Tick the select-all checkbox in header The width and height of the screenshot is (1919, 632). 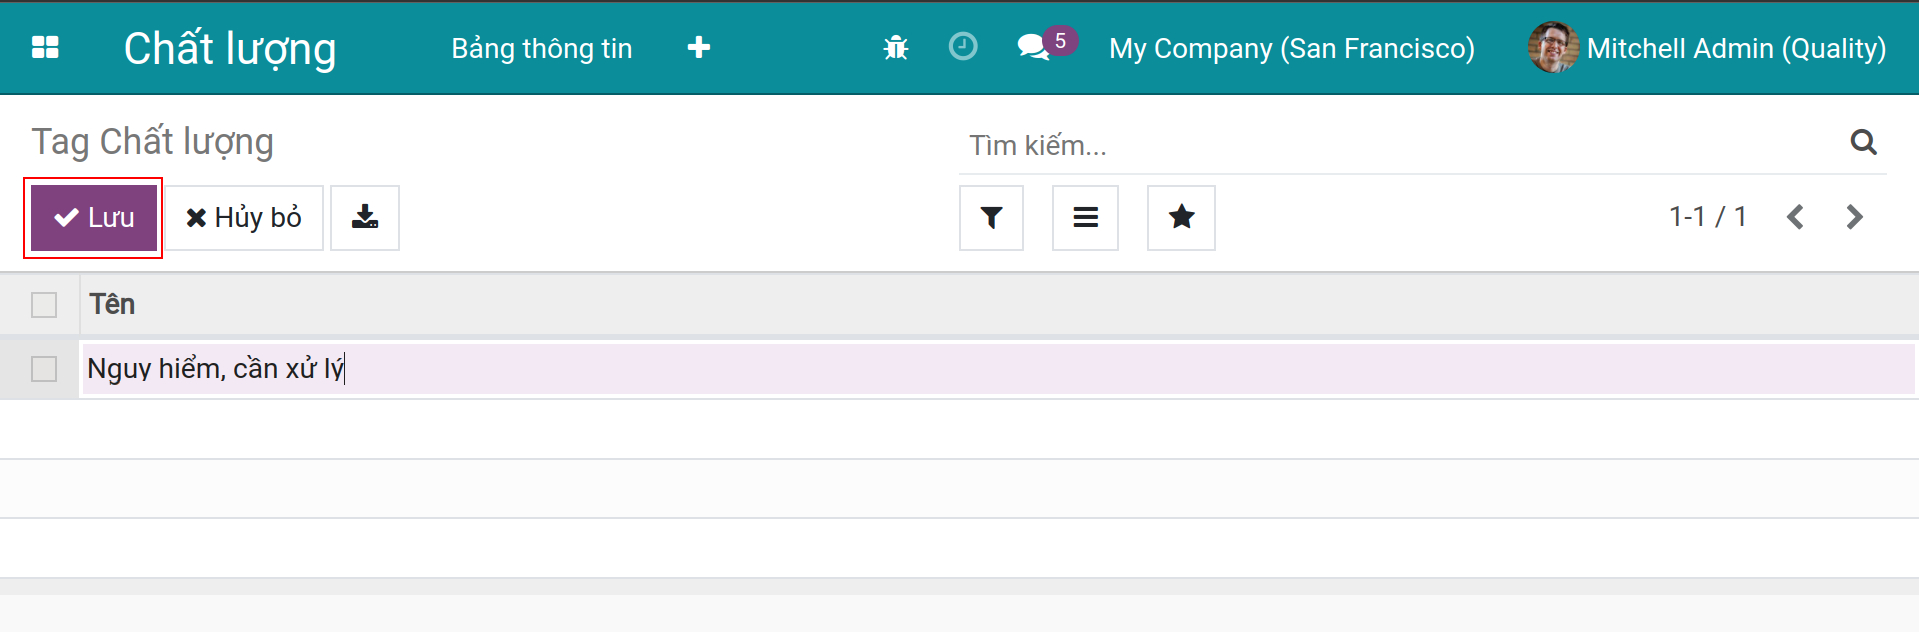pyautogui.click(x=44, y=305)
